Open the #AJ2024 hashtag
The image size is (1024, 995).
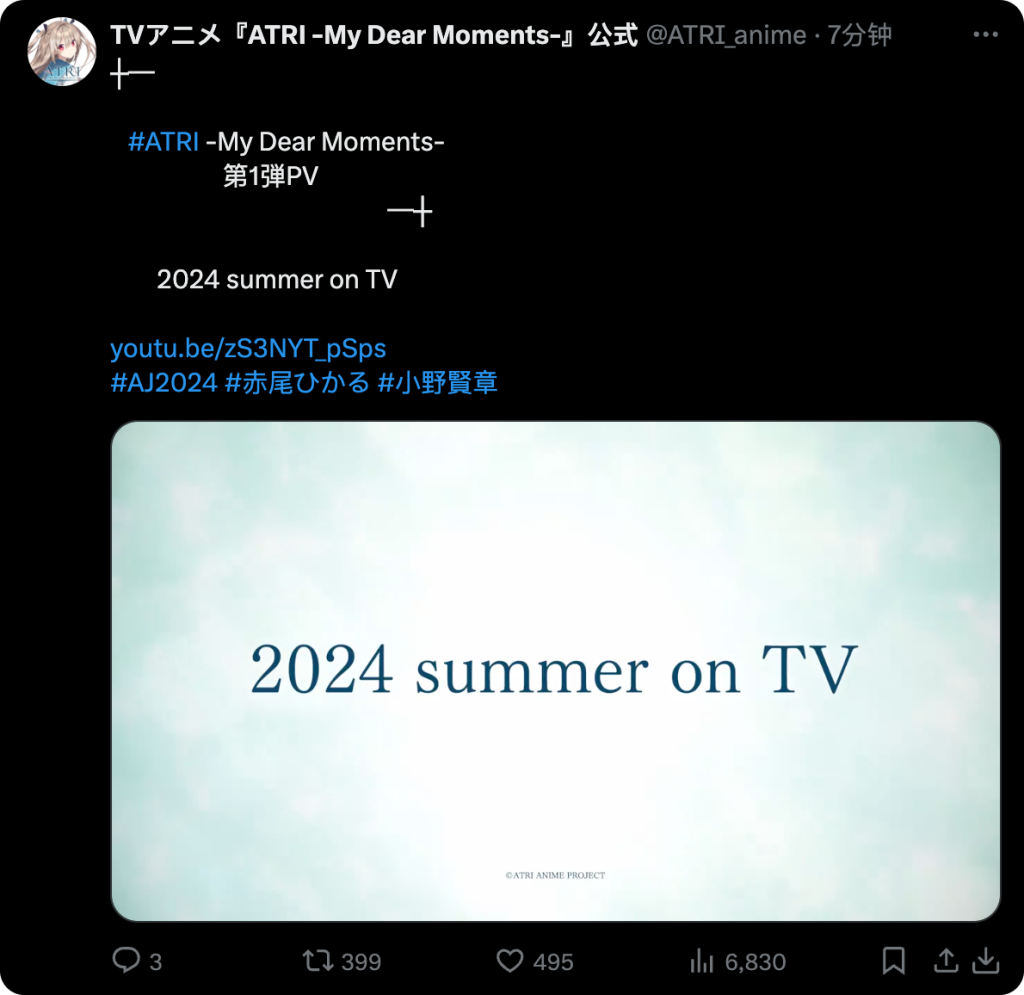tap(164, 383)
